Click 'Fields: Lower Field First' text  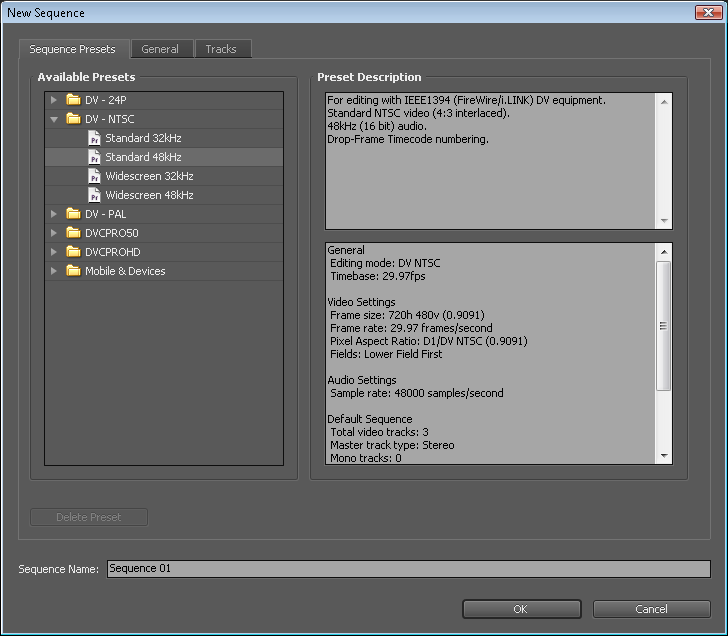tap(386, 354)
